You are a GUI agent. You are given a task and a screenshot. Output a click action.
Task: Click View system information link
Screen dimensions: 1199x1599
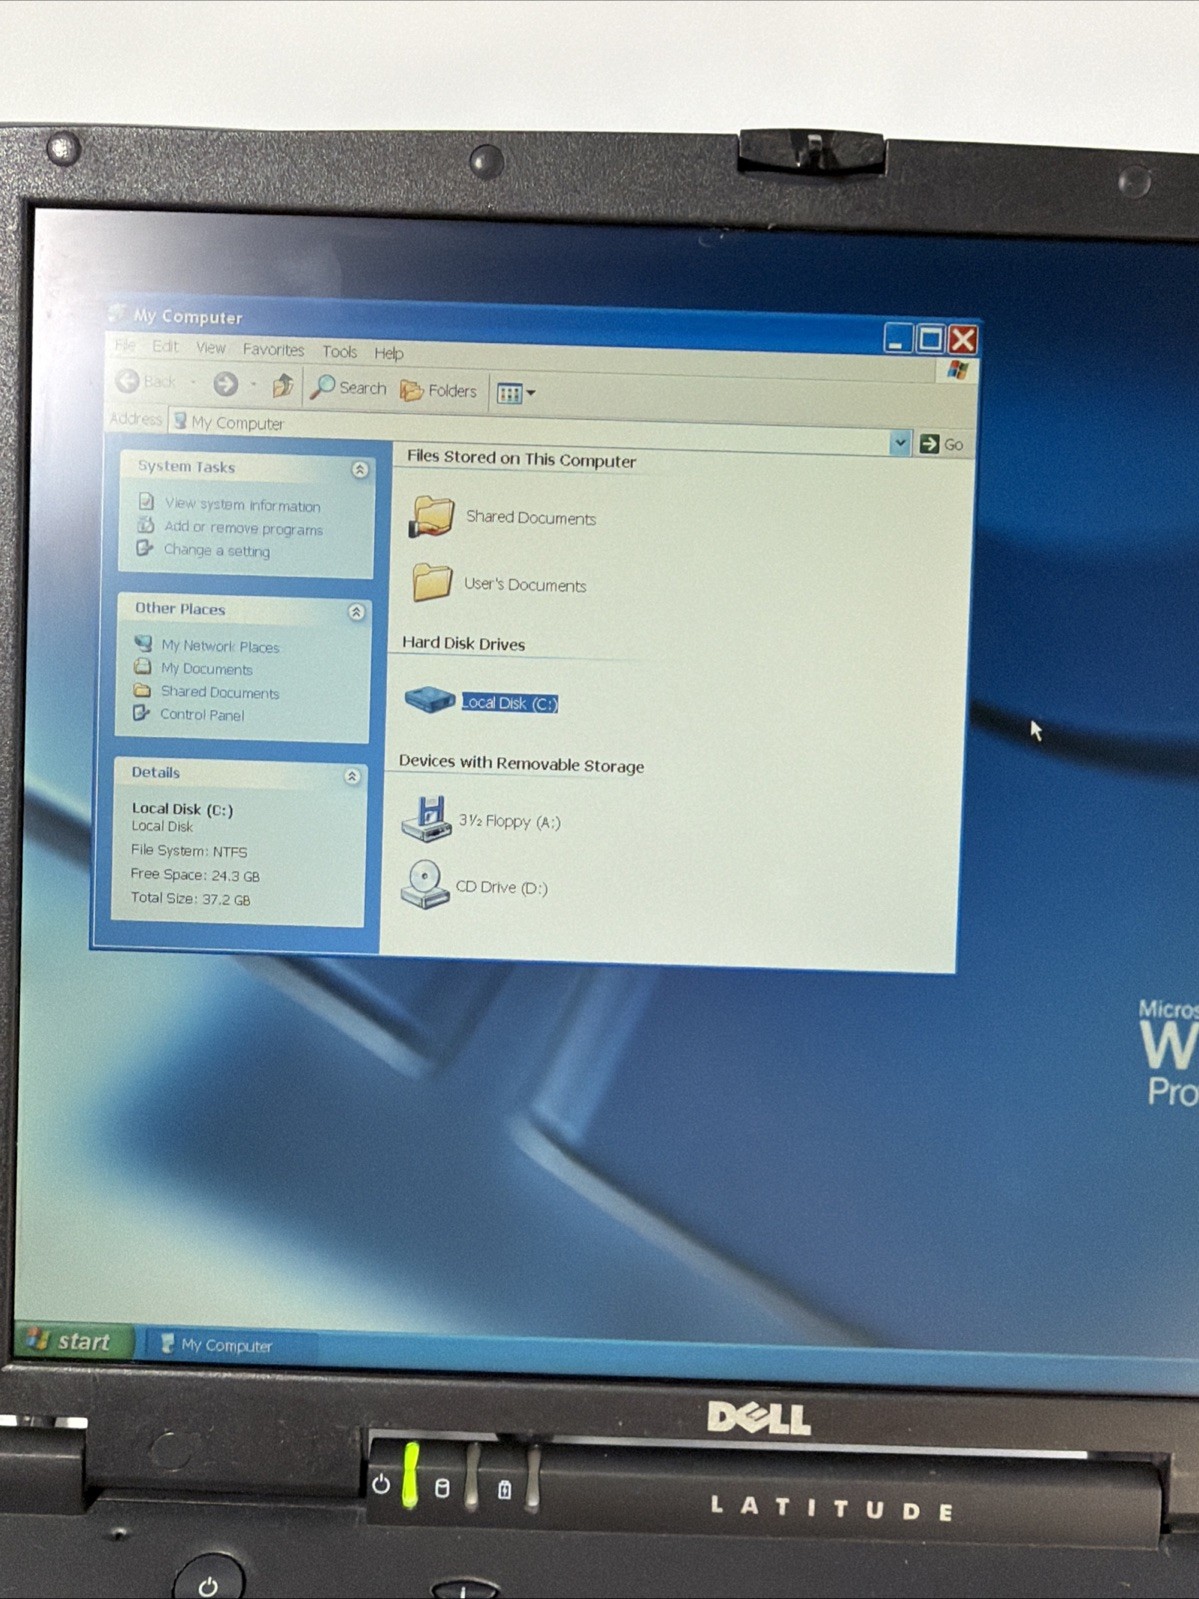pyautogui.click(x=242, y=505)
